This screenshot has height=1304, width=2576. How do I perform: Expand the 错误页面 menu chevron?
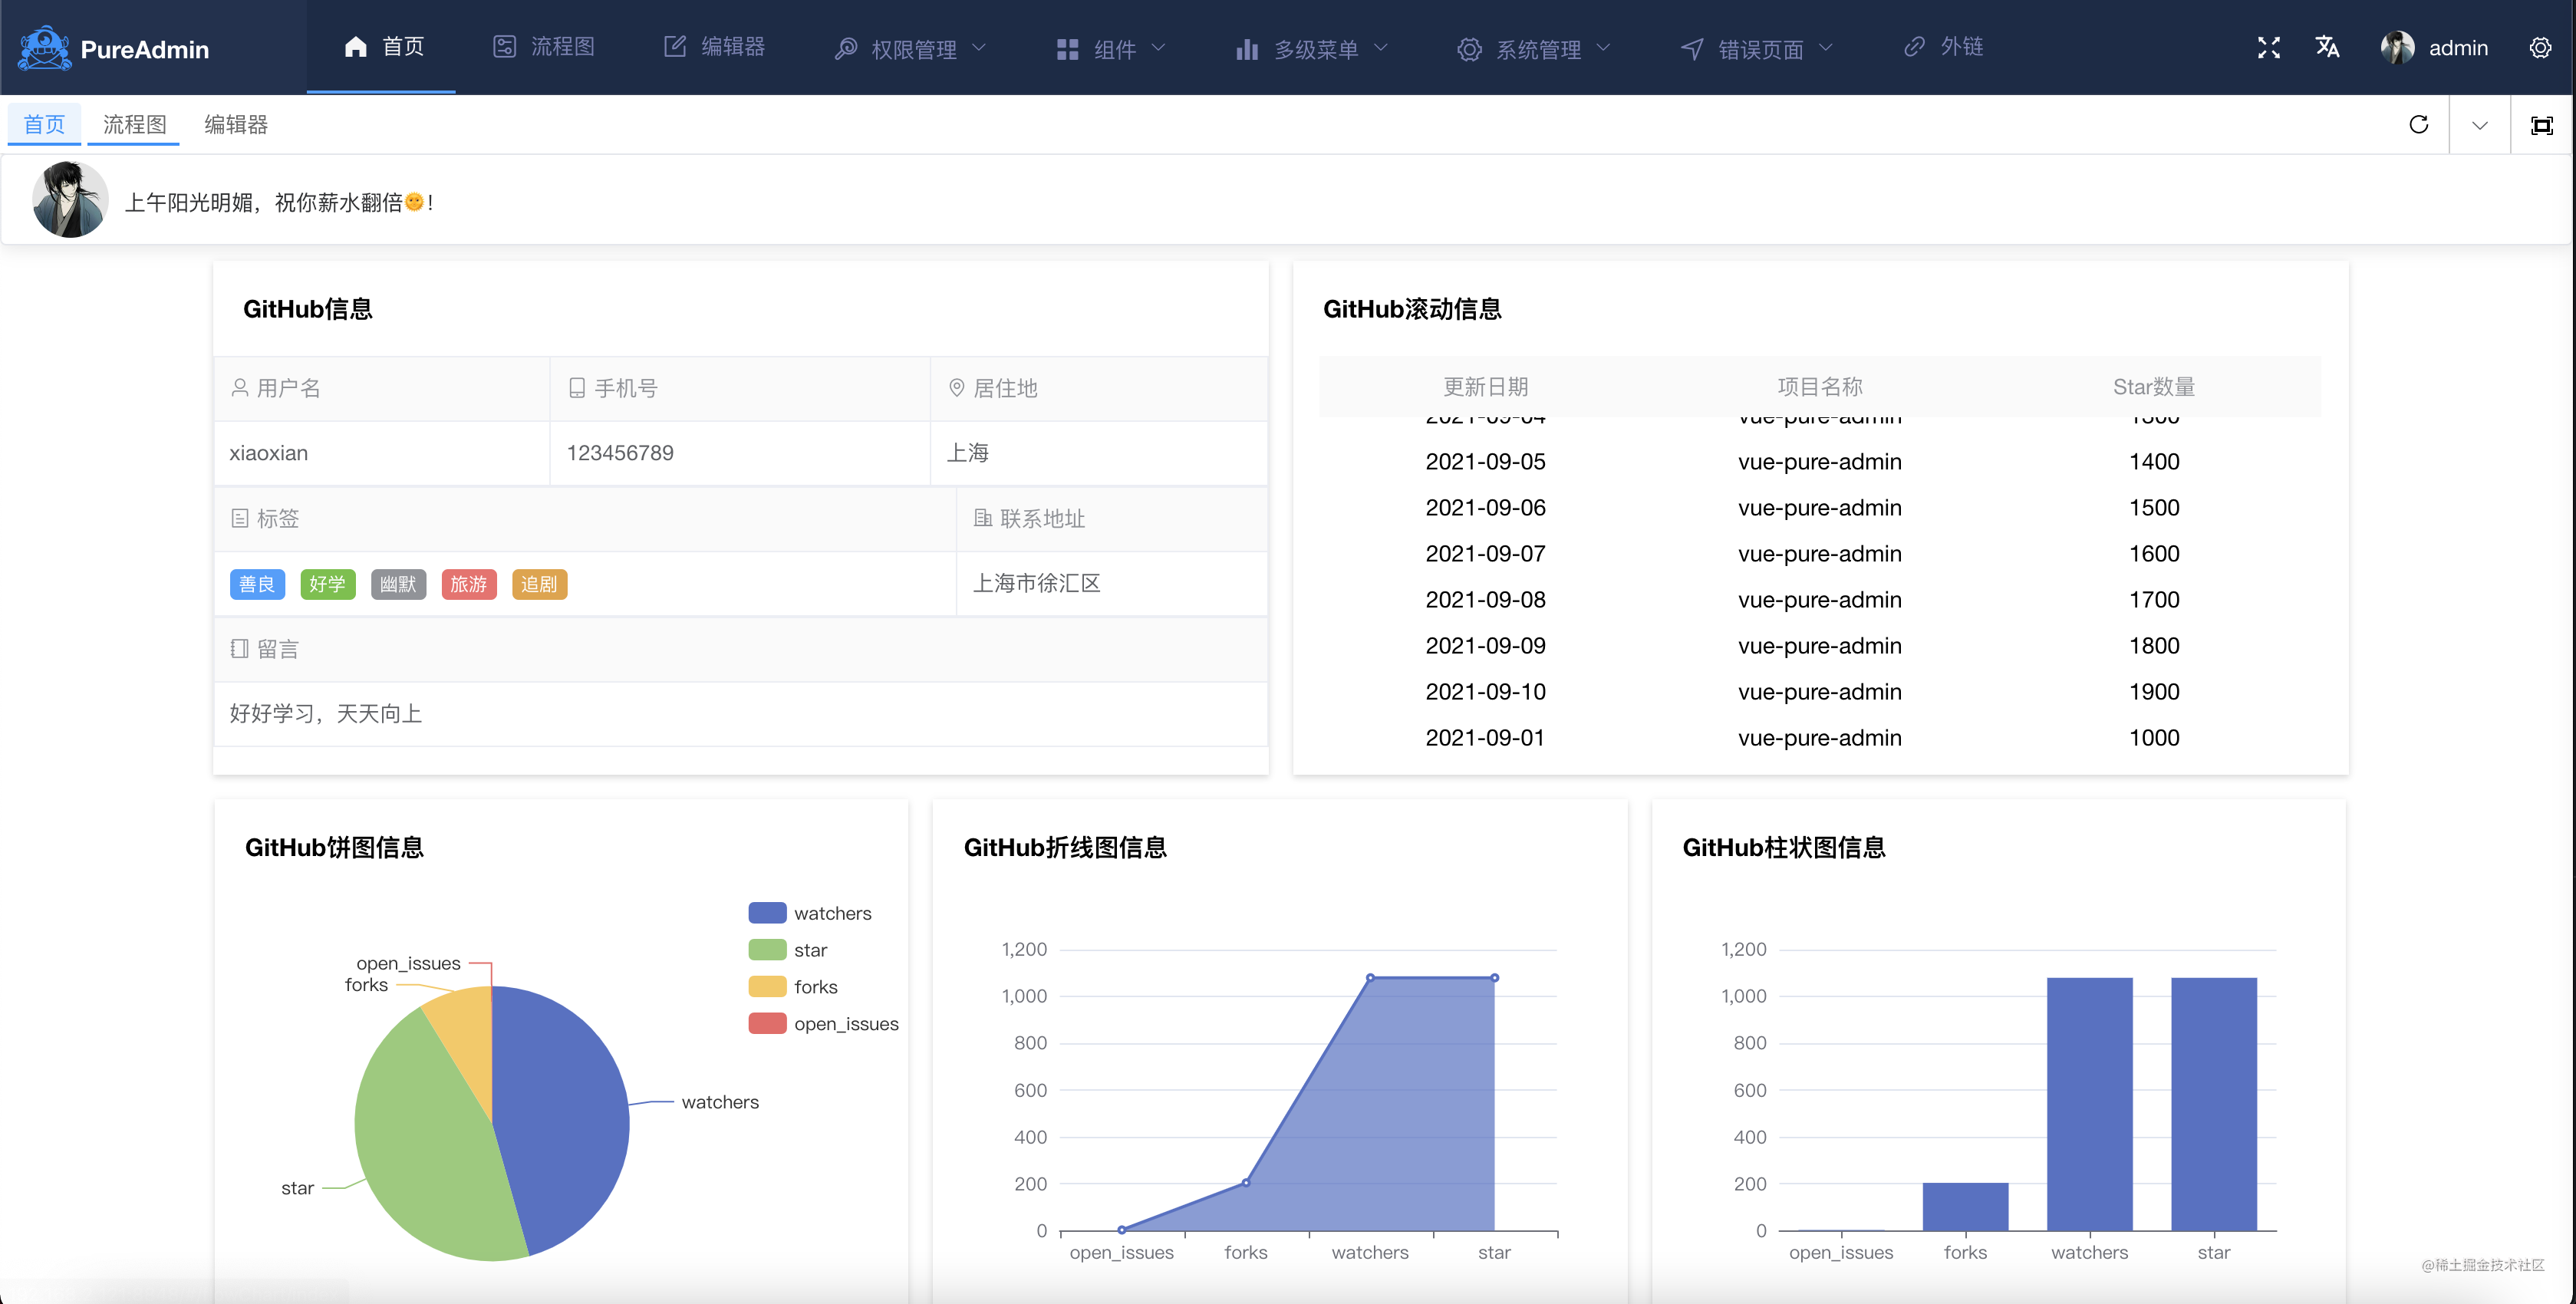pos(1826,48)
